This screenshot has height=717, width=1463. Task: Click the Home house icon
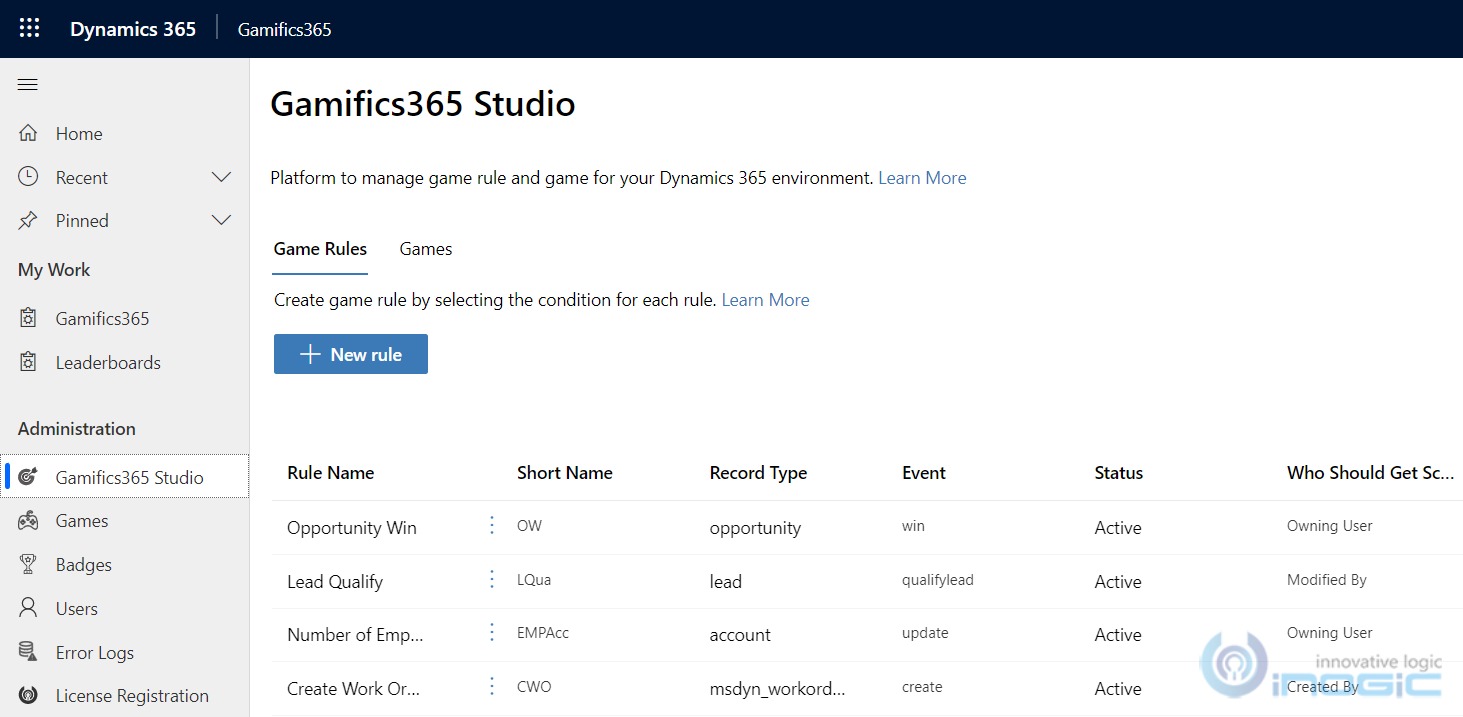pyautogui.click(x=28, y=133)
